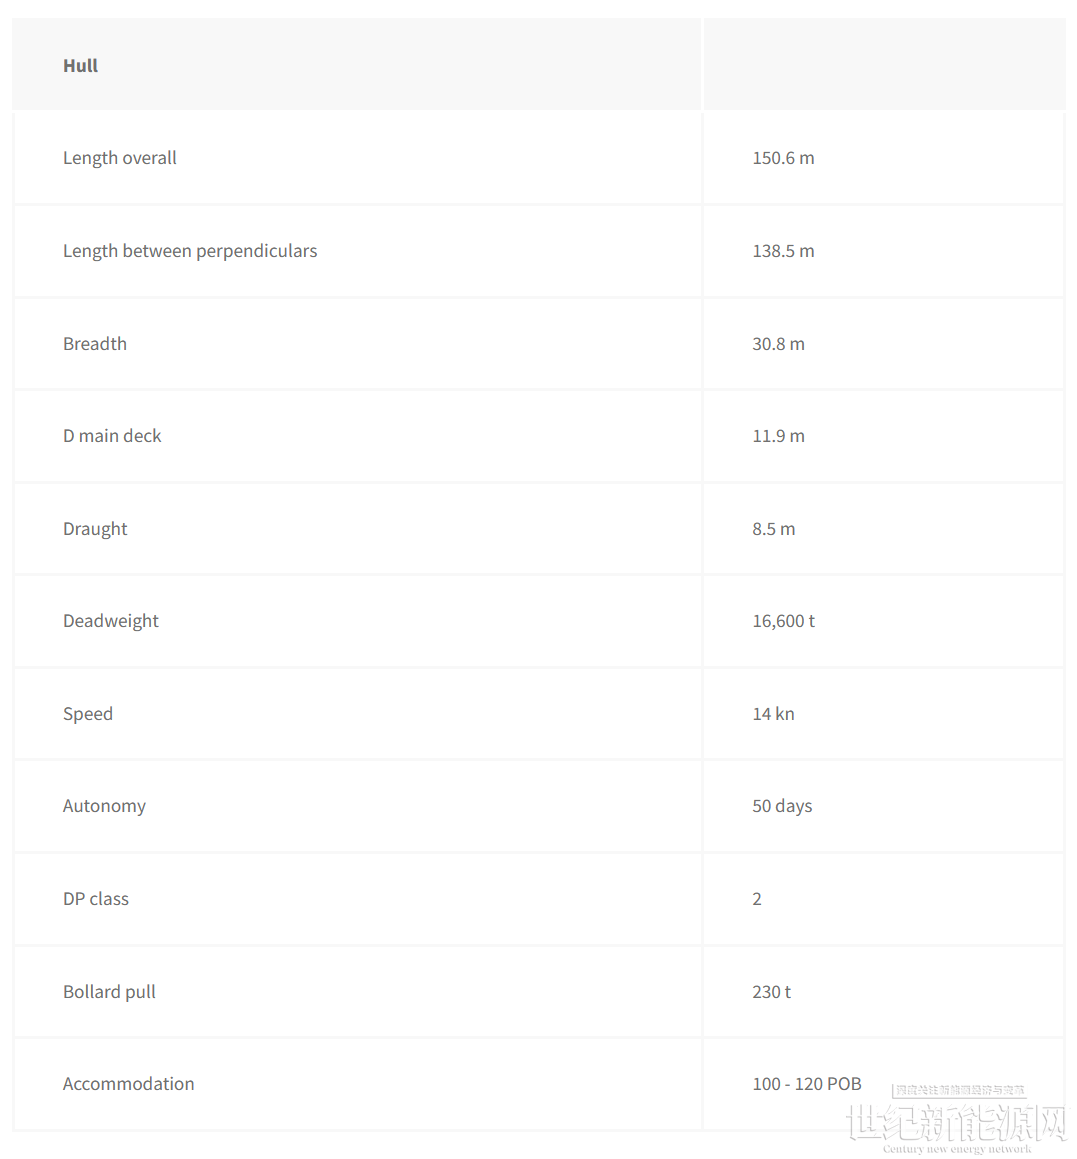
Task: Select Length between perpendiculars row label
Action: pyautogui.click(x=190, y=251)
